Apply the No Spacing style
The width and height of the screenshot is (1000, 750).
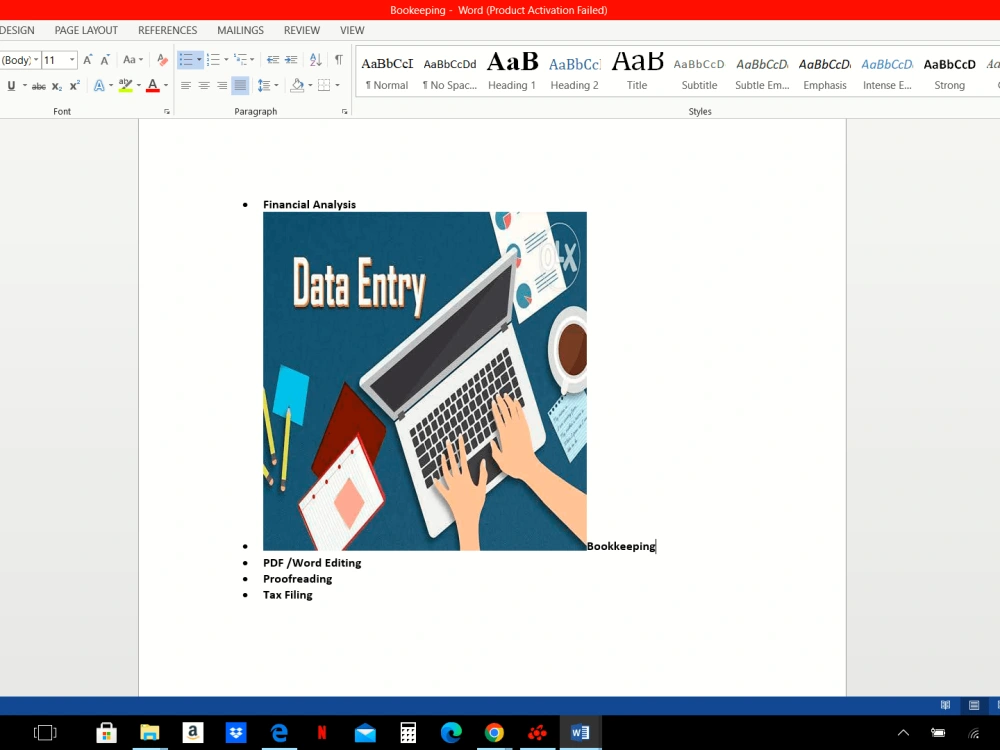click(450, 72)
